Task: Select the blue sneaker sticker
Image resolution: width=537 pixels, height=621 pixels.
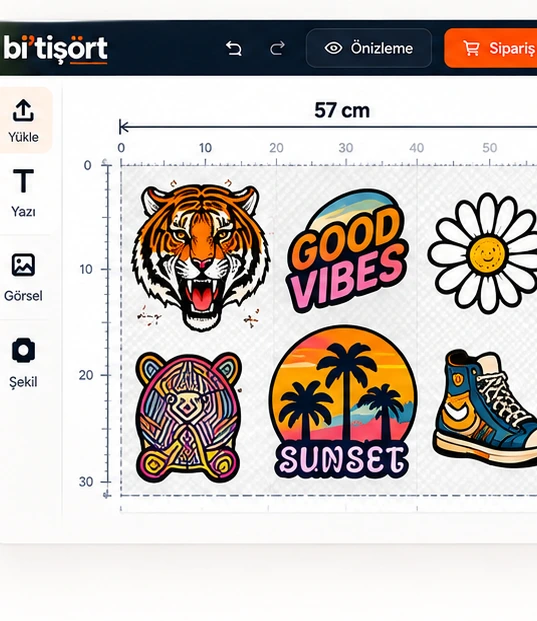Action: tap(486, 408)
